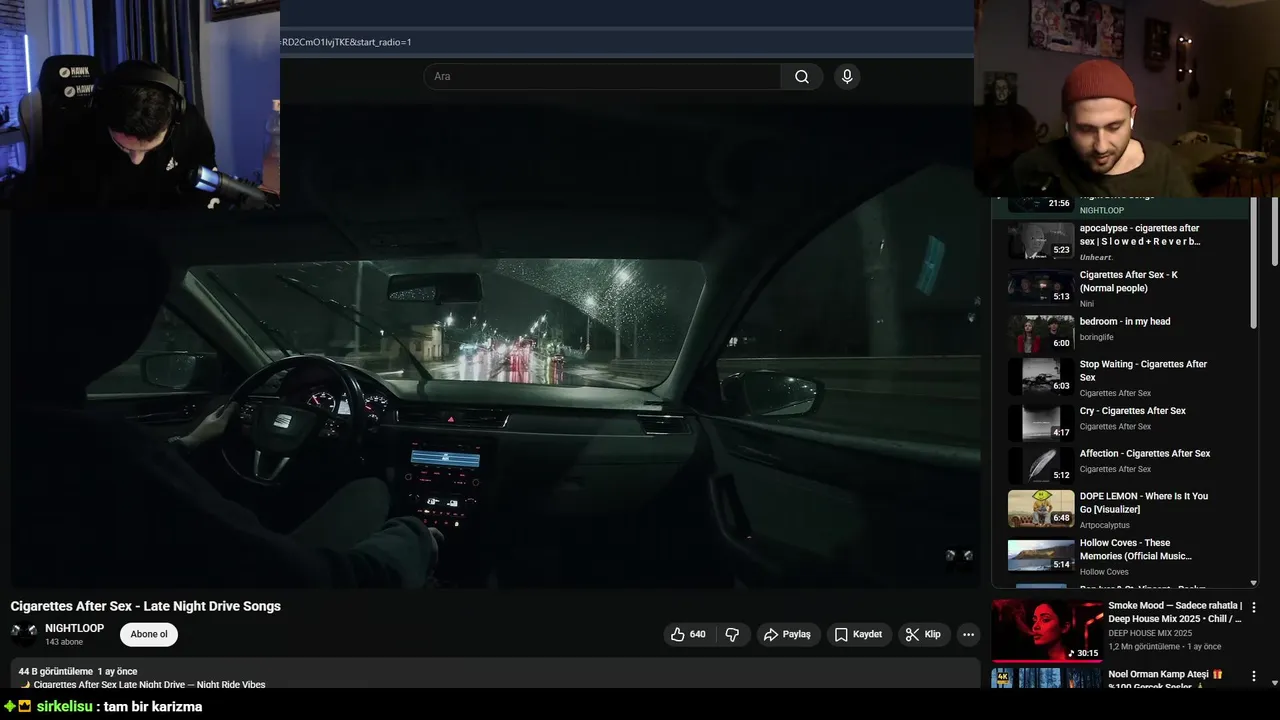Play Affection - Cigarettes After Sex

(1145, 454)
